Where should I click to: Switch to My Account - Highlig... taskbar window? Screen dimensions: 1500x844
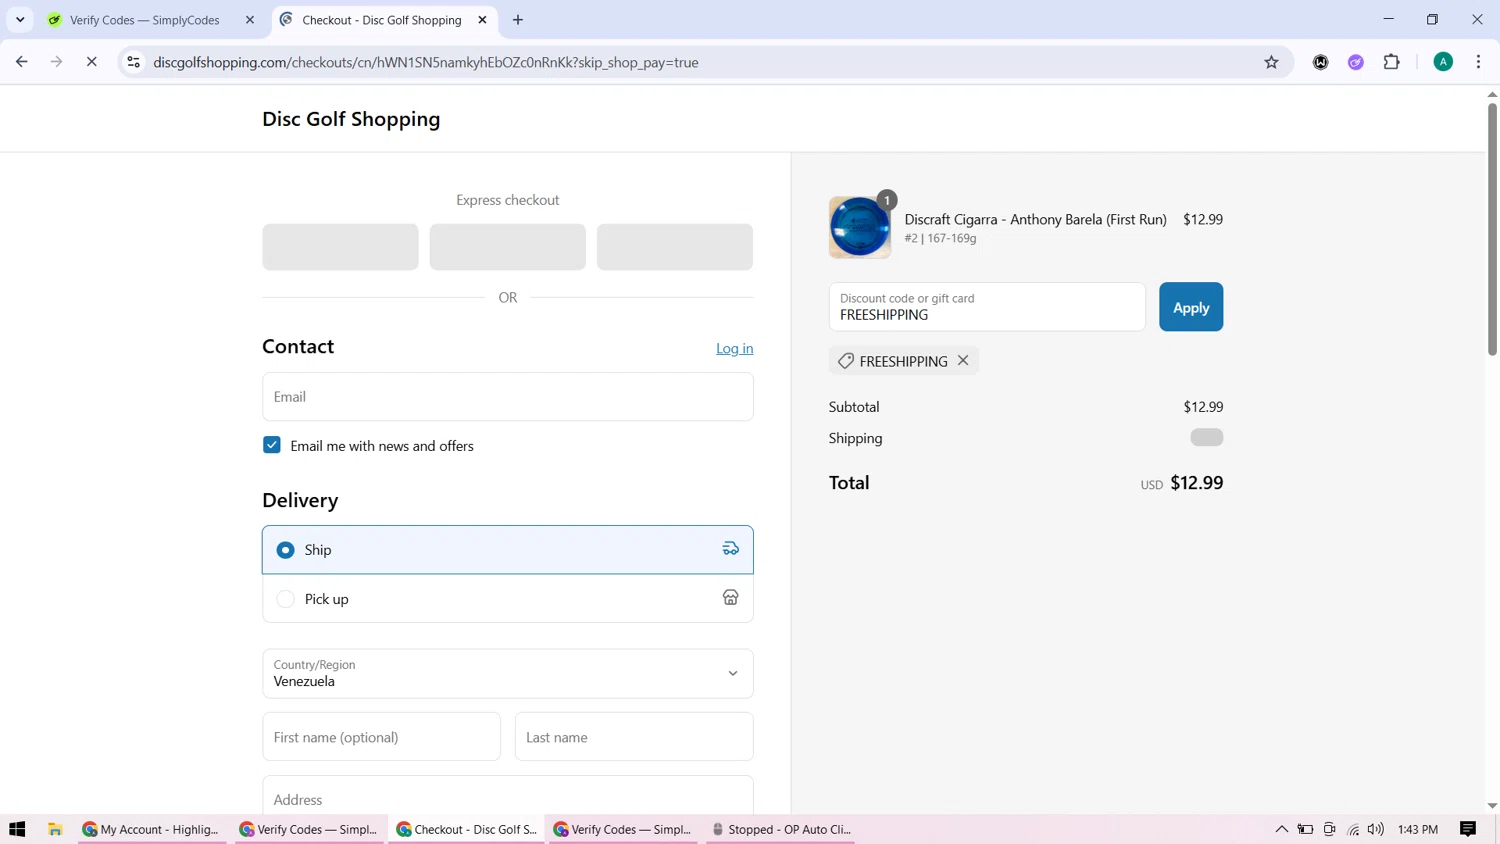pyautogui.click(x=153, y=829)
